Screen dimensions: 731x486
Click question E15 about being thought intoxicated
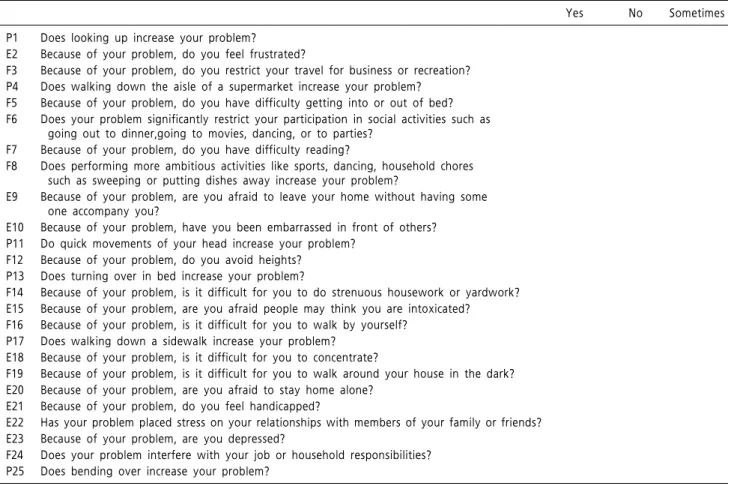[255, 309]
